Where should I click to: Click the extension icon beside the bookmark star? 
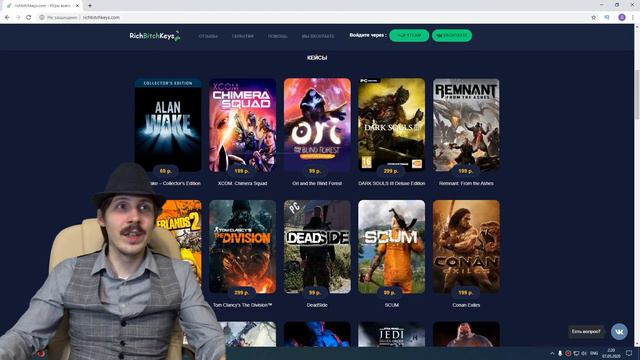pos(607,18)
